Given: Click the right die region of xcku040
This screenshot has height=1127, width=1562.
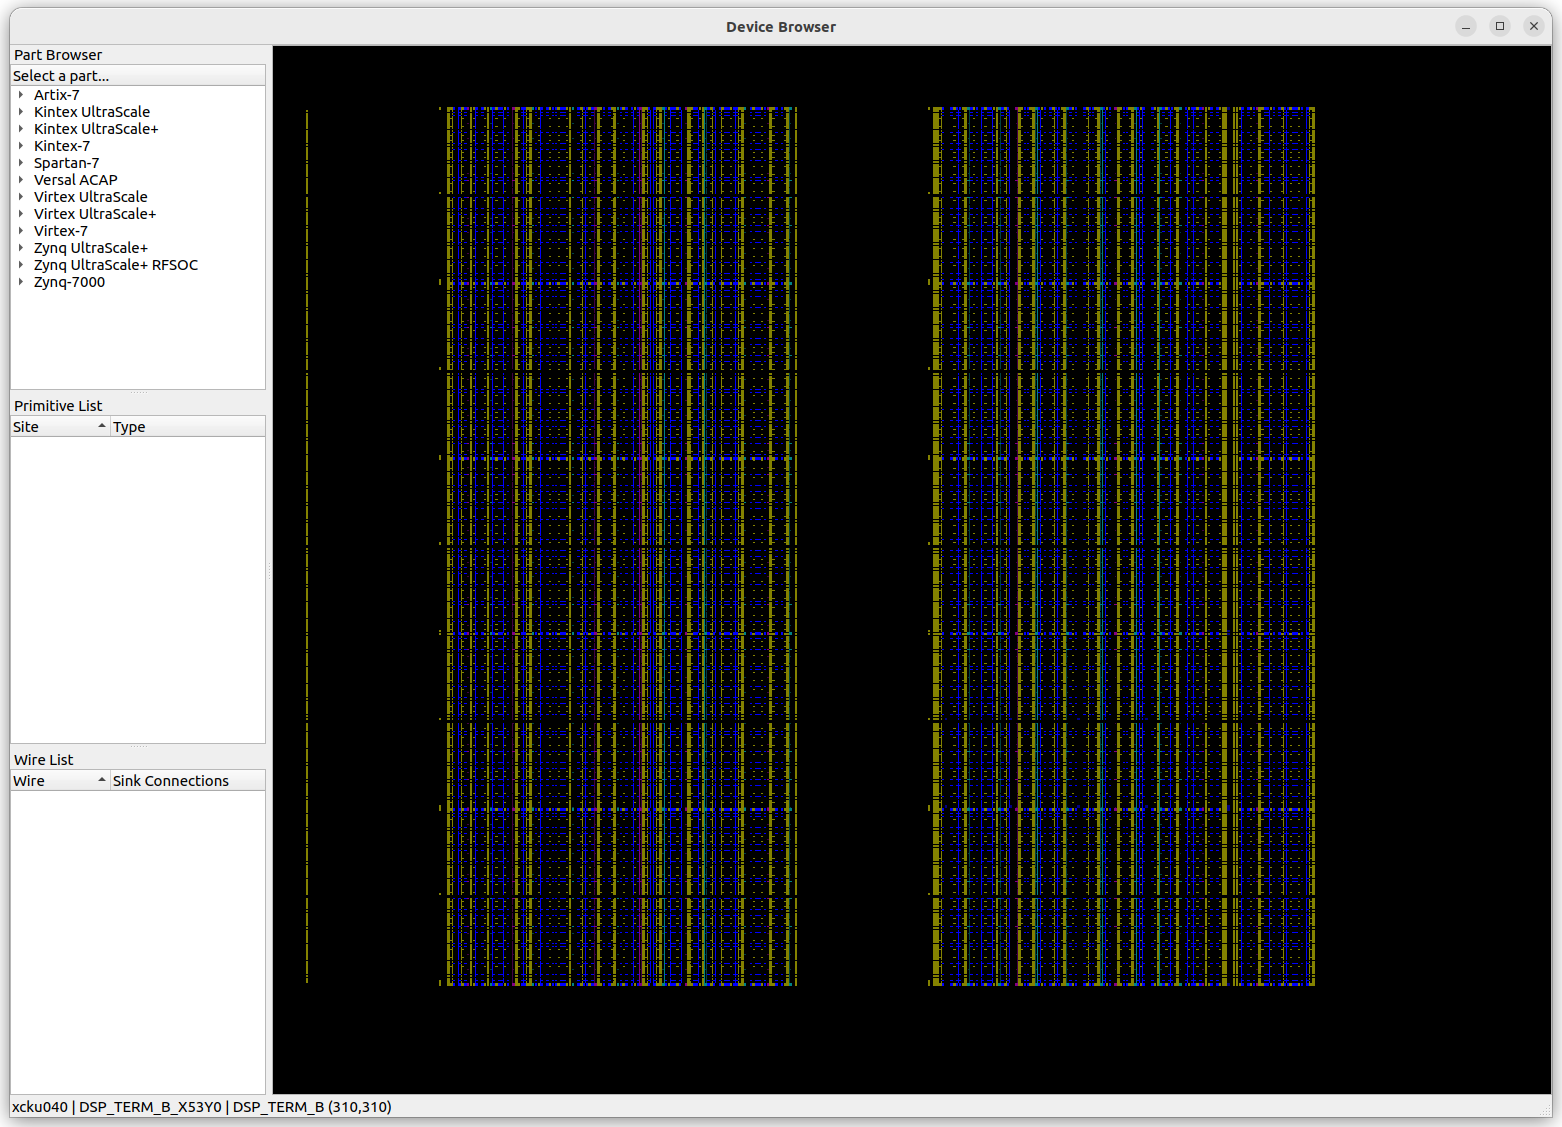Looking at the screenshot, I should tap(1120, 545).
